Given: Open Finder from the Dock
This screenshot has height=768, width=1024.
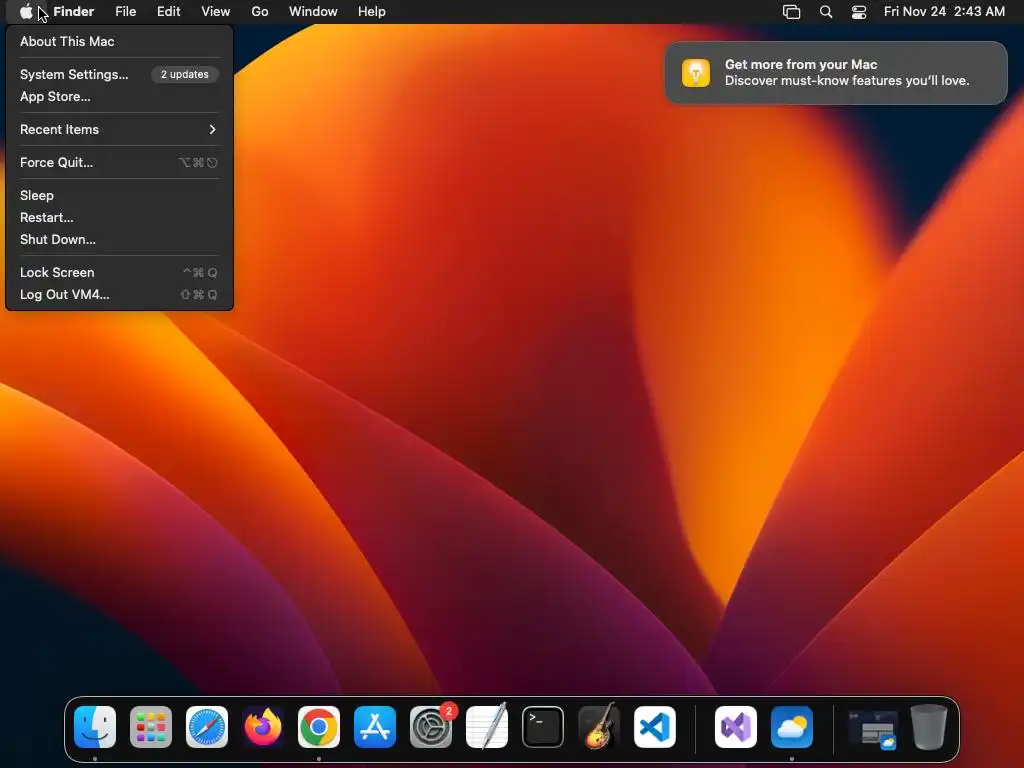Looking at the screenshot, I should (95, 727).
